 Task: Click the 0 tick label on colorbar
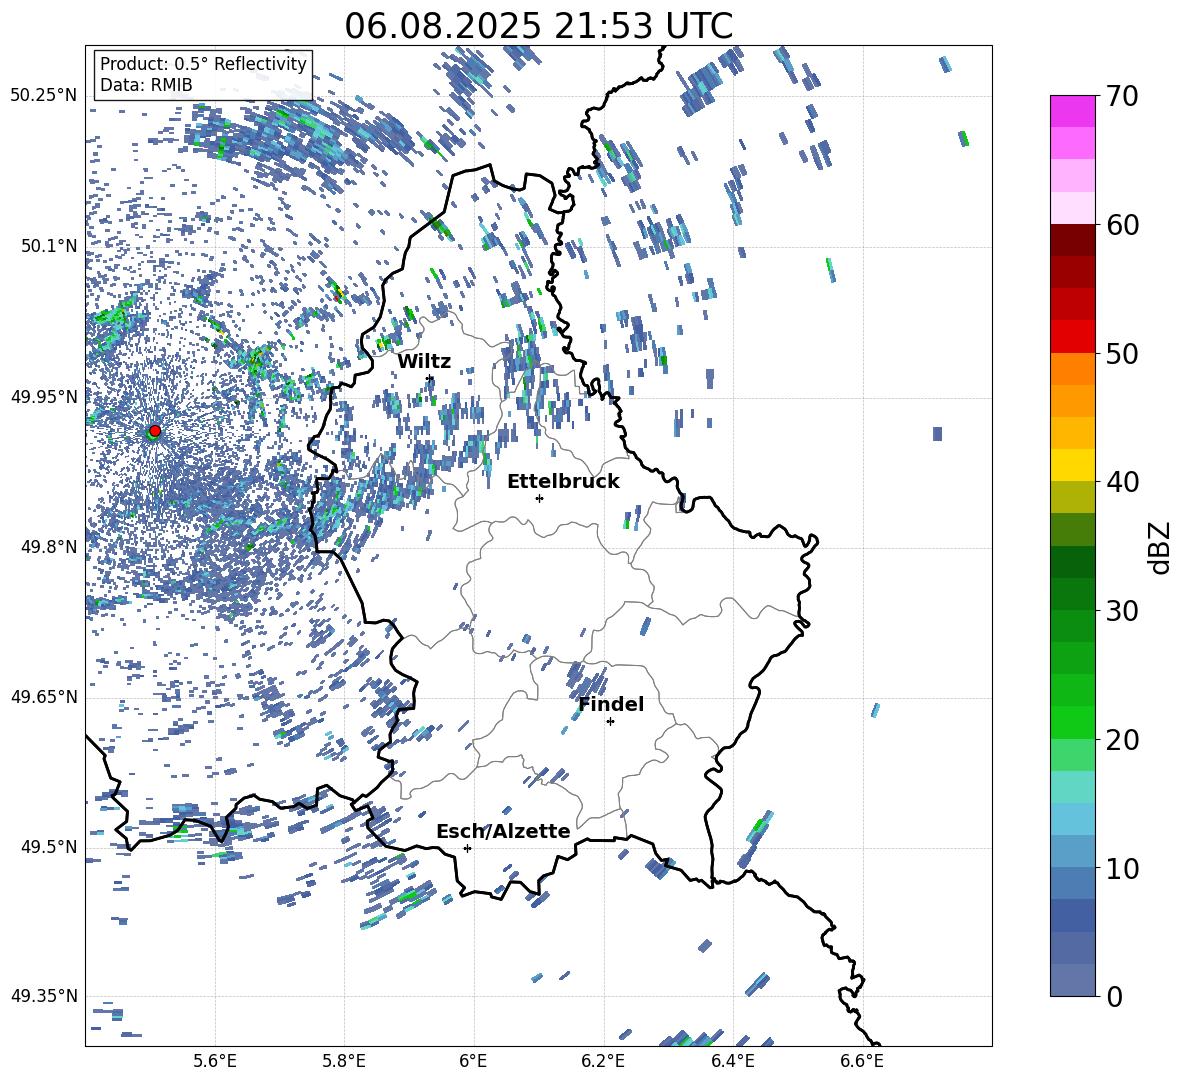(1114, 996)
